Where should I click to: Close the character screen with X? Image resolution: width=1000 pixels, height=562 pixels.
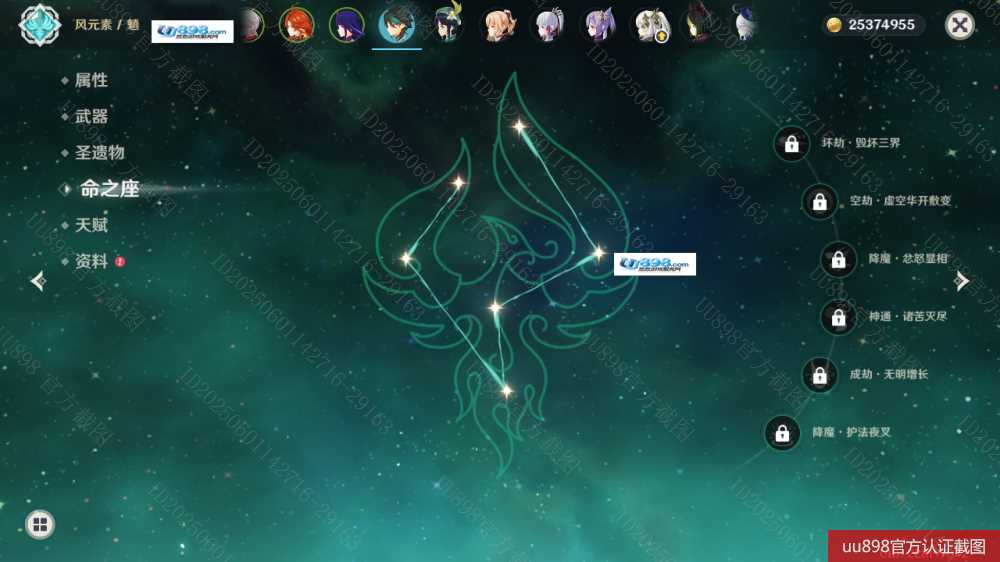(959, 26)
